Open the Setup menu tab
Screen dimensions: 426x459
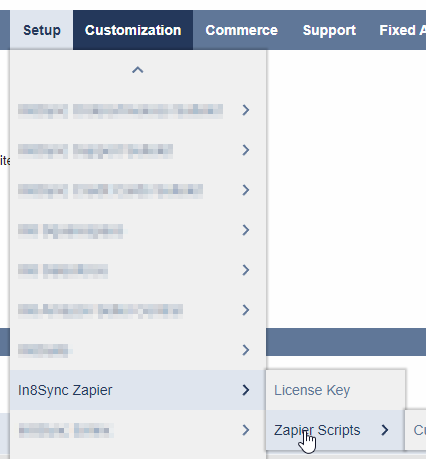tap(42, 30)
